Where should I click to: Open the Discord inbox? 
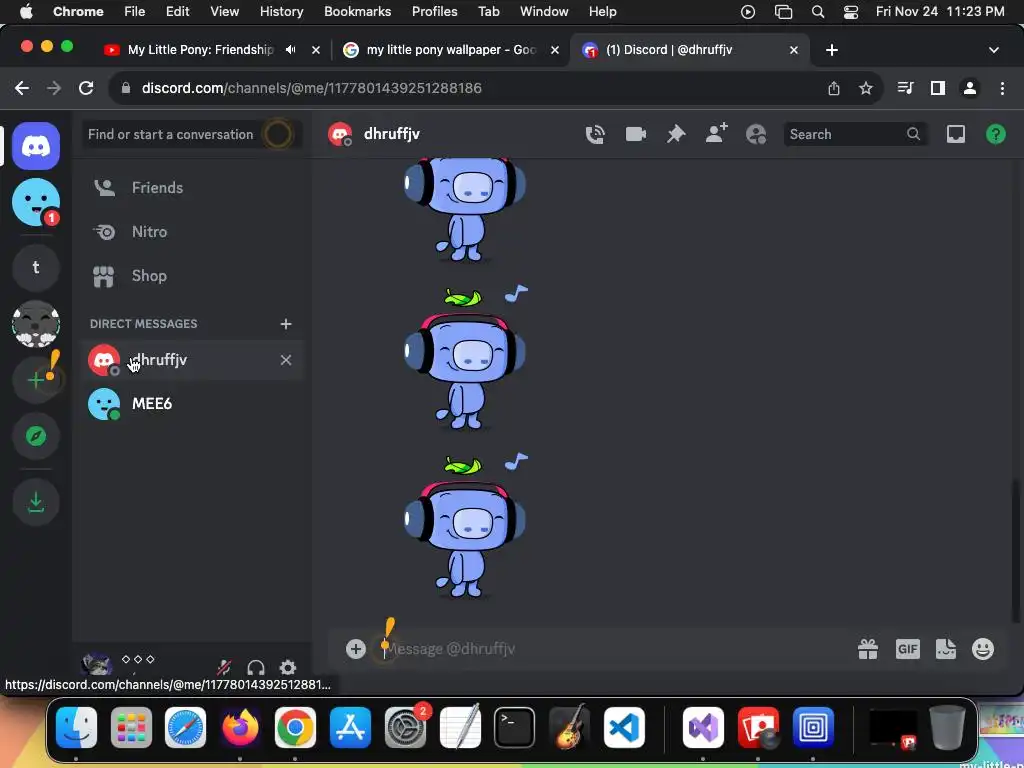[955, 134]
